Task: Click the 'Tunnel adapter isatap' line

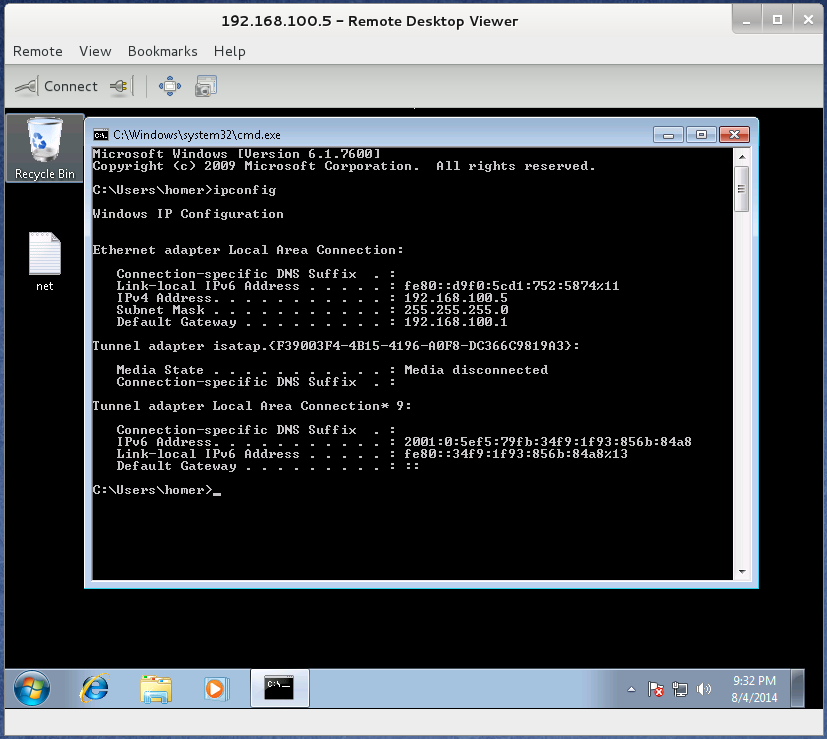Action: tap(336, 346)
